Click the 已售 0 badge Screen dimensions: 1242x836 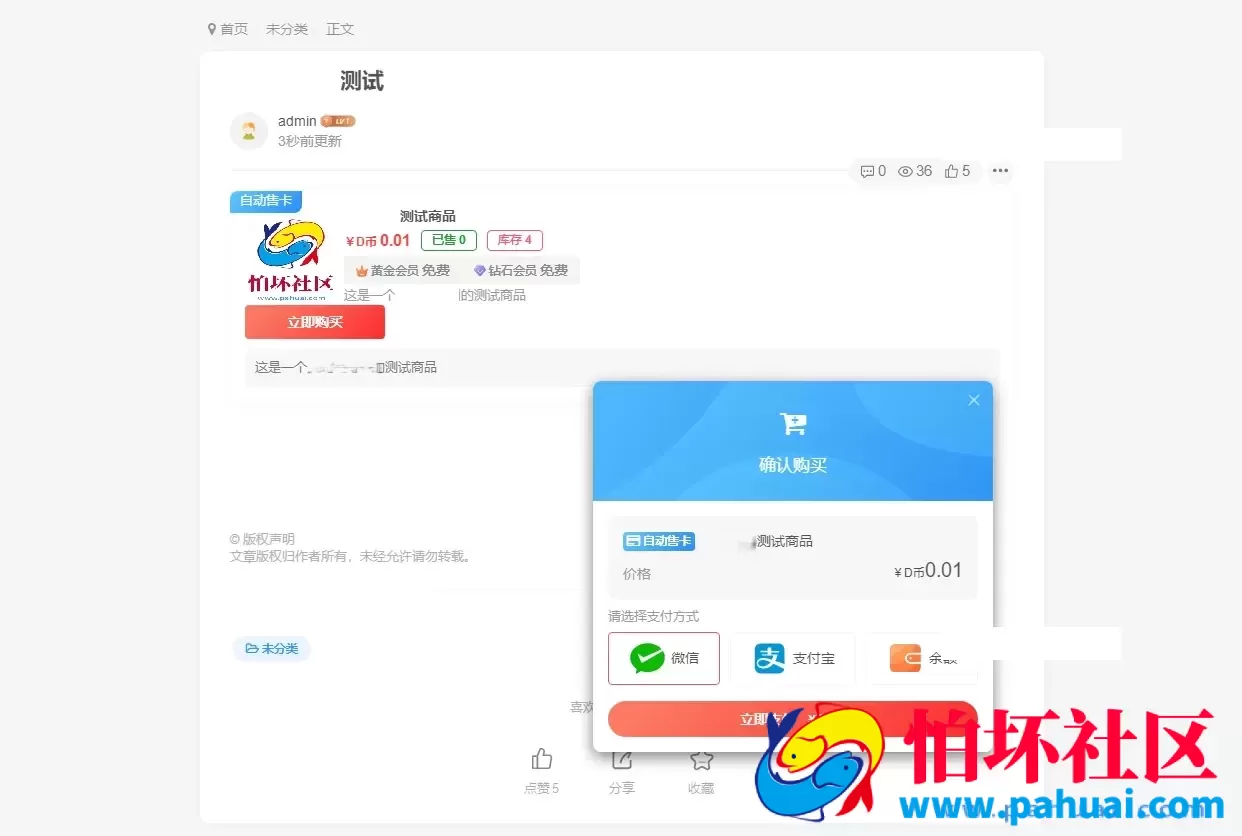[x=449, y=240]
